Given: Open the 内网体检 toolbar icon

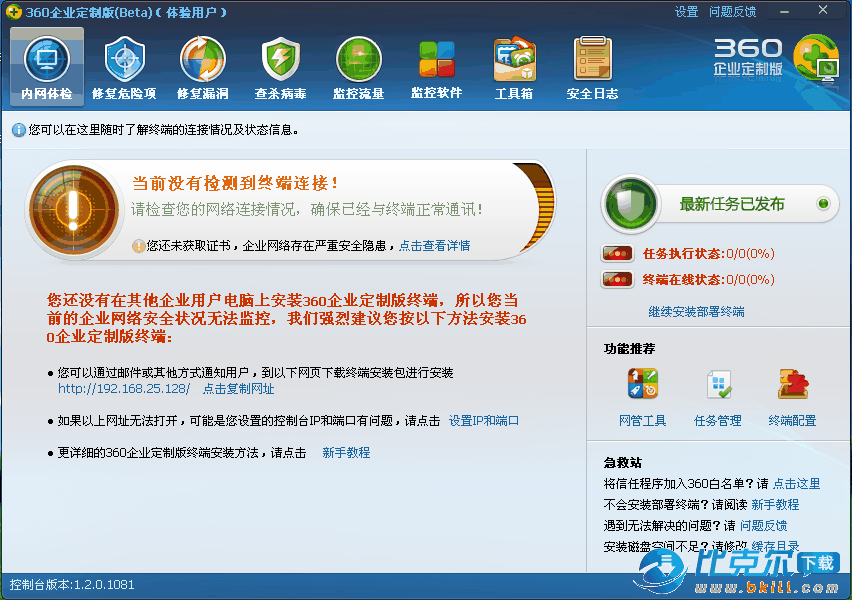Looking at the screenshot, I should (47, 67).
